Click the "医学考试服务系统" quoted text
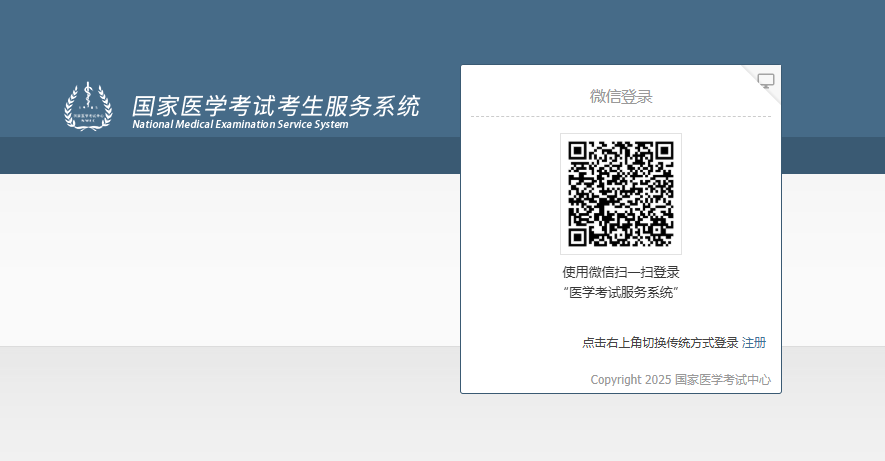This screenshot has width=885, height=461. [621, 292]
